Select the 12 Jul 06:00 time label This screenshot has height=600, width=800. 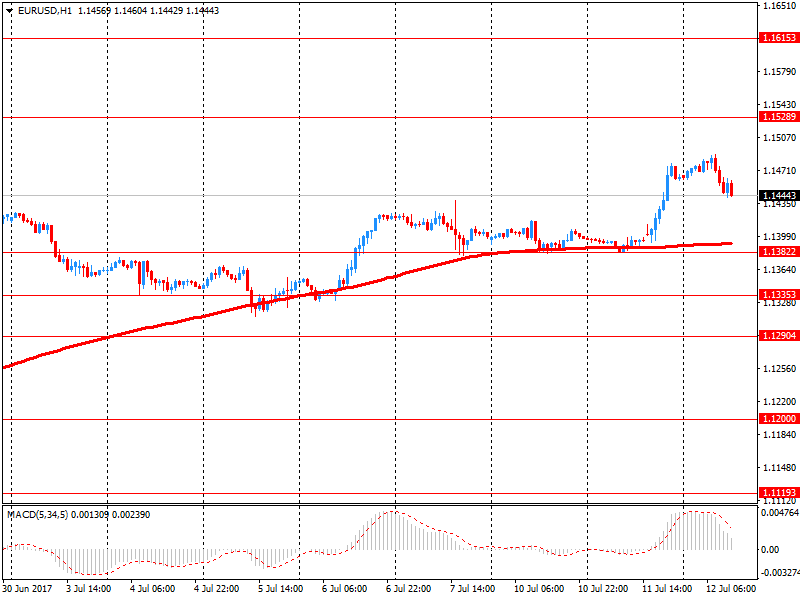tap(731, 588)
